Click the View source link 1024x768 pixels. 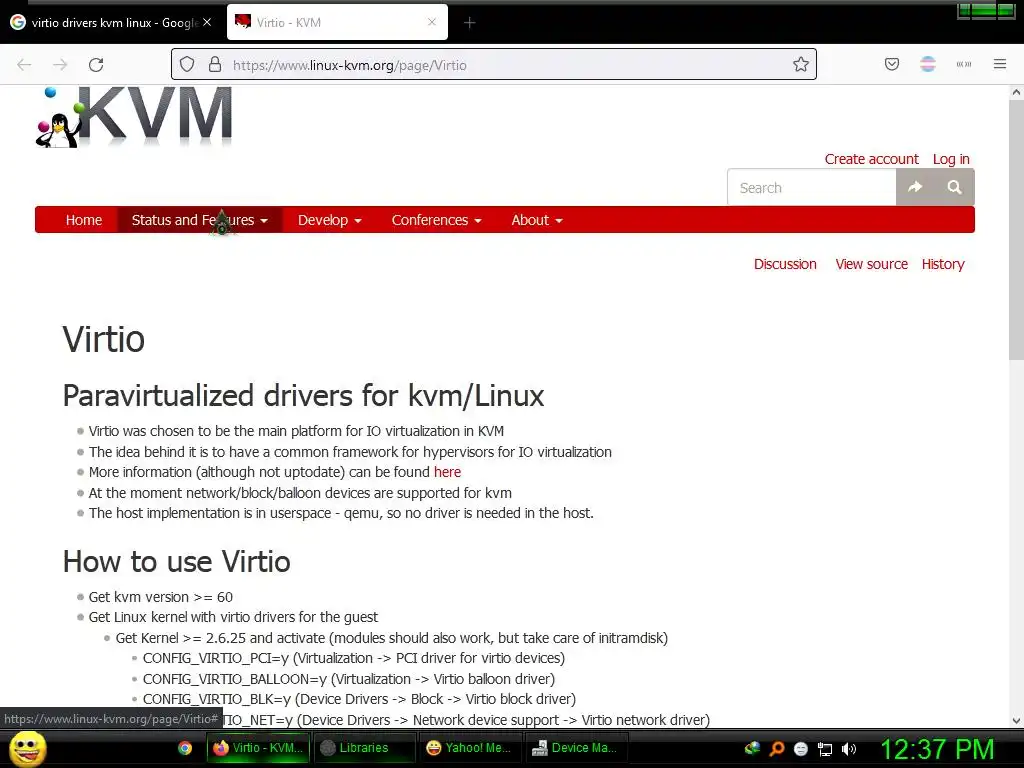coord(871,264)
